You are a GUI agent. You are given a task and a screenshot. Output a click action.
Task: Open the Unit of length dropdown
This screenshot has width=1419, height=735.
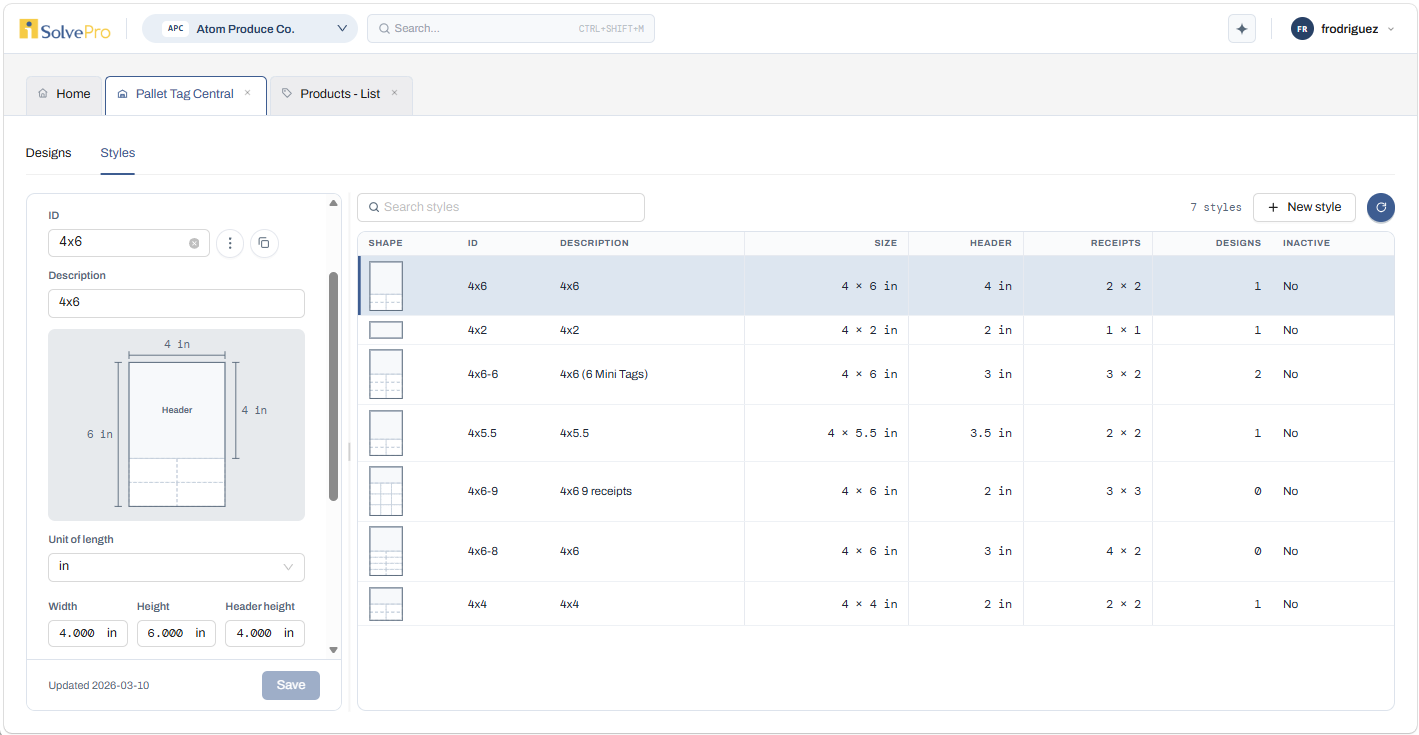[x=176, y=567]
